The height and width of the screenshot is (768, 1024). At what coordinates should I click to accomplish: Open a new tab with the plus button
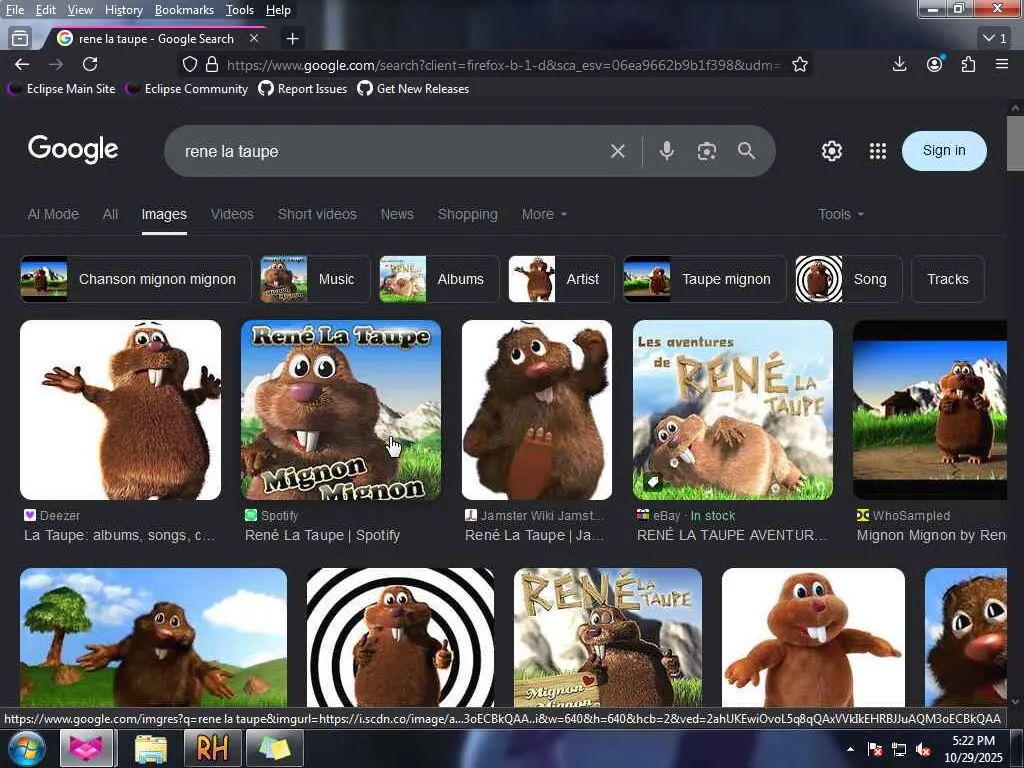point(293,39)
